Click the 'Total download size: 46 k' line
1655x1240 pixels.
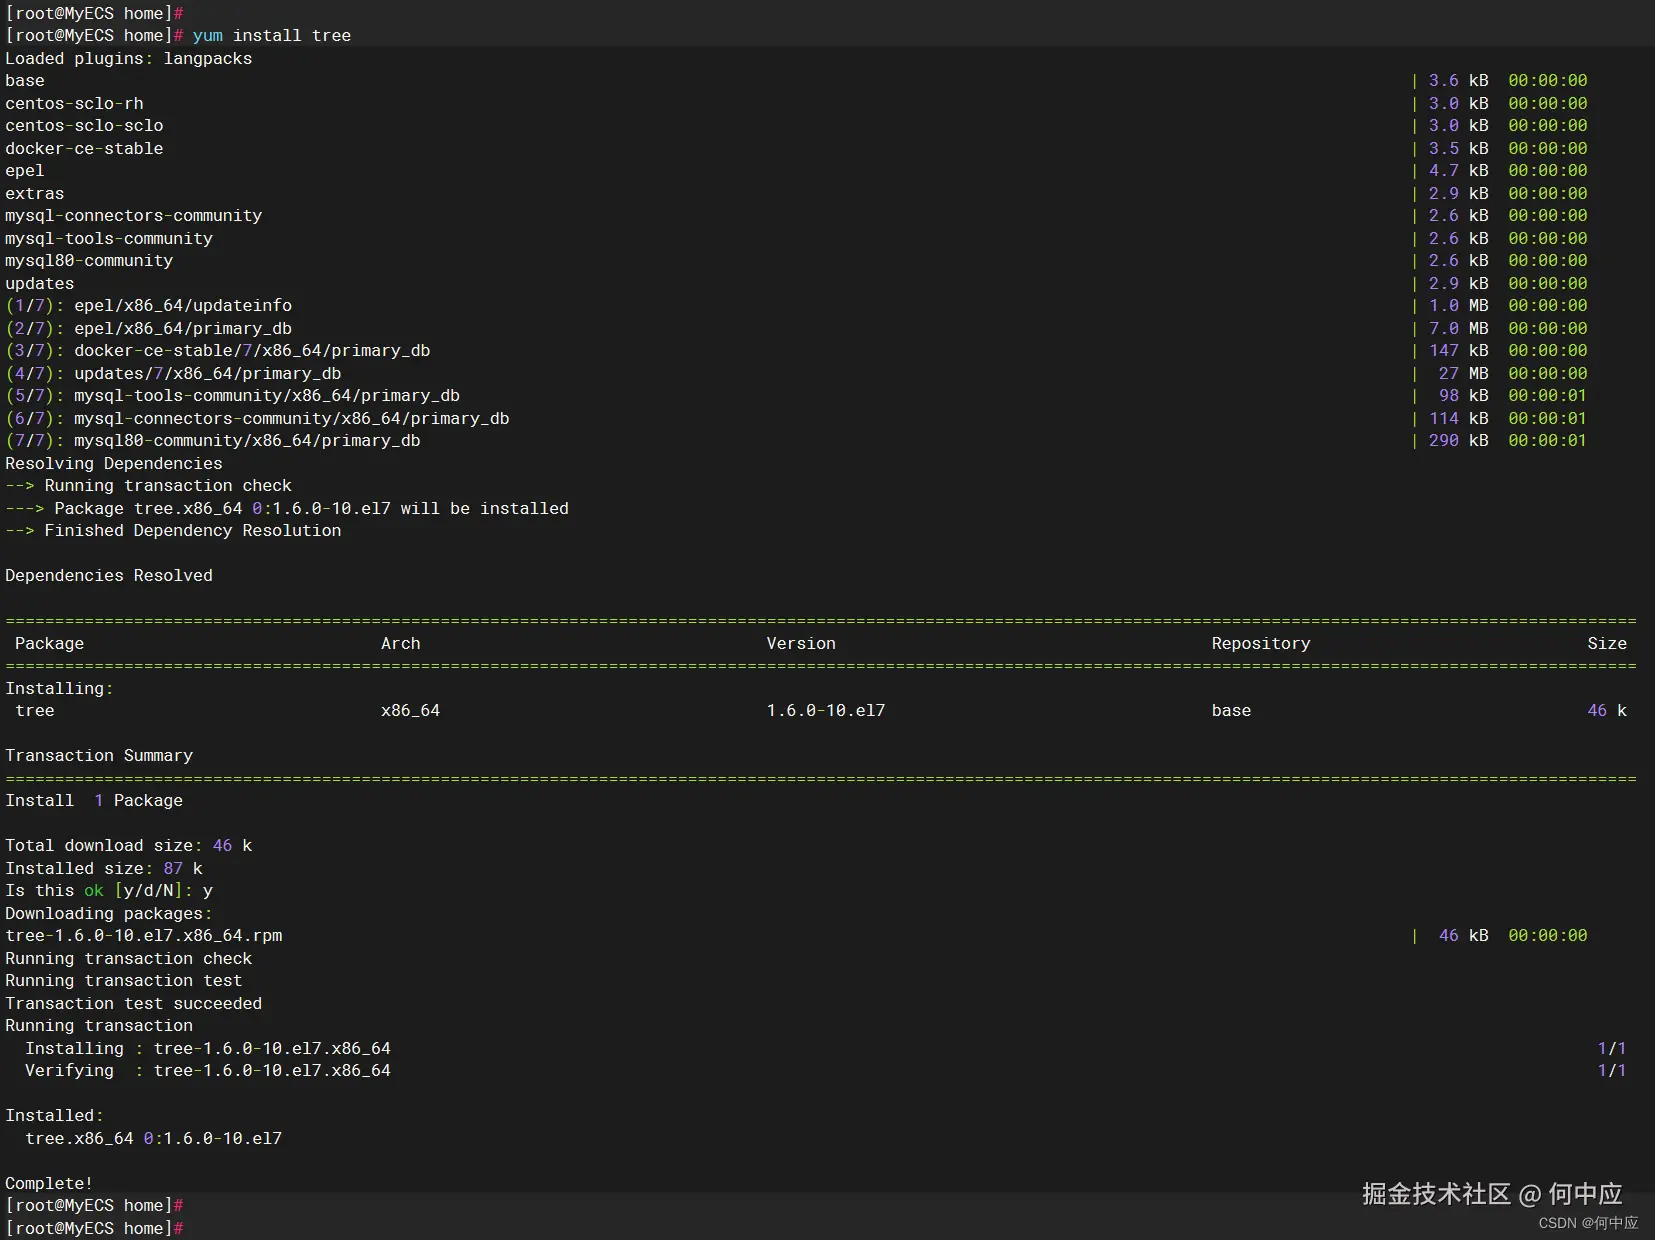[129, 846]
